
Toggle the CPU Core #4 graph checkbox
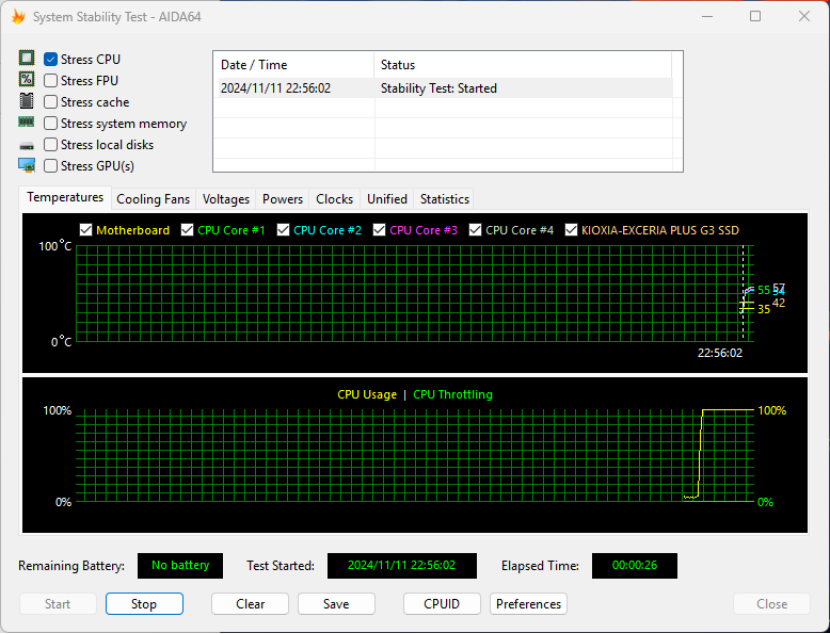pos(475,230)
